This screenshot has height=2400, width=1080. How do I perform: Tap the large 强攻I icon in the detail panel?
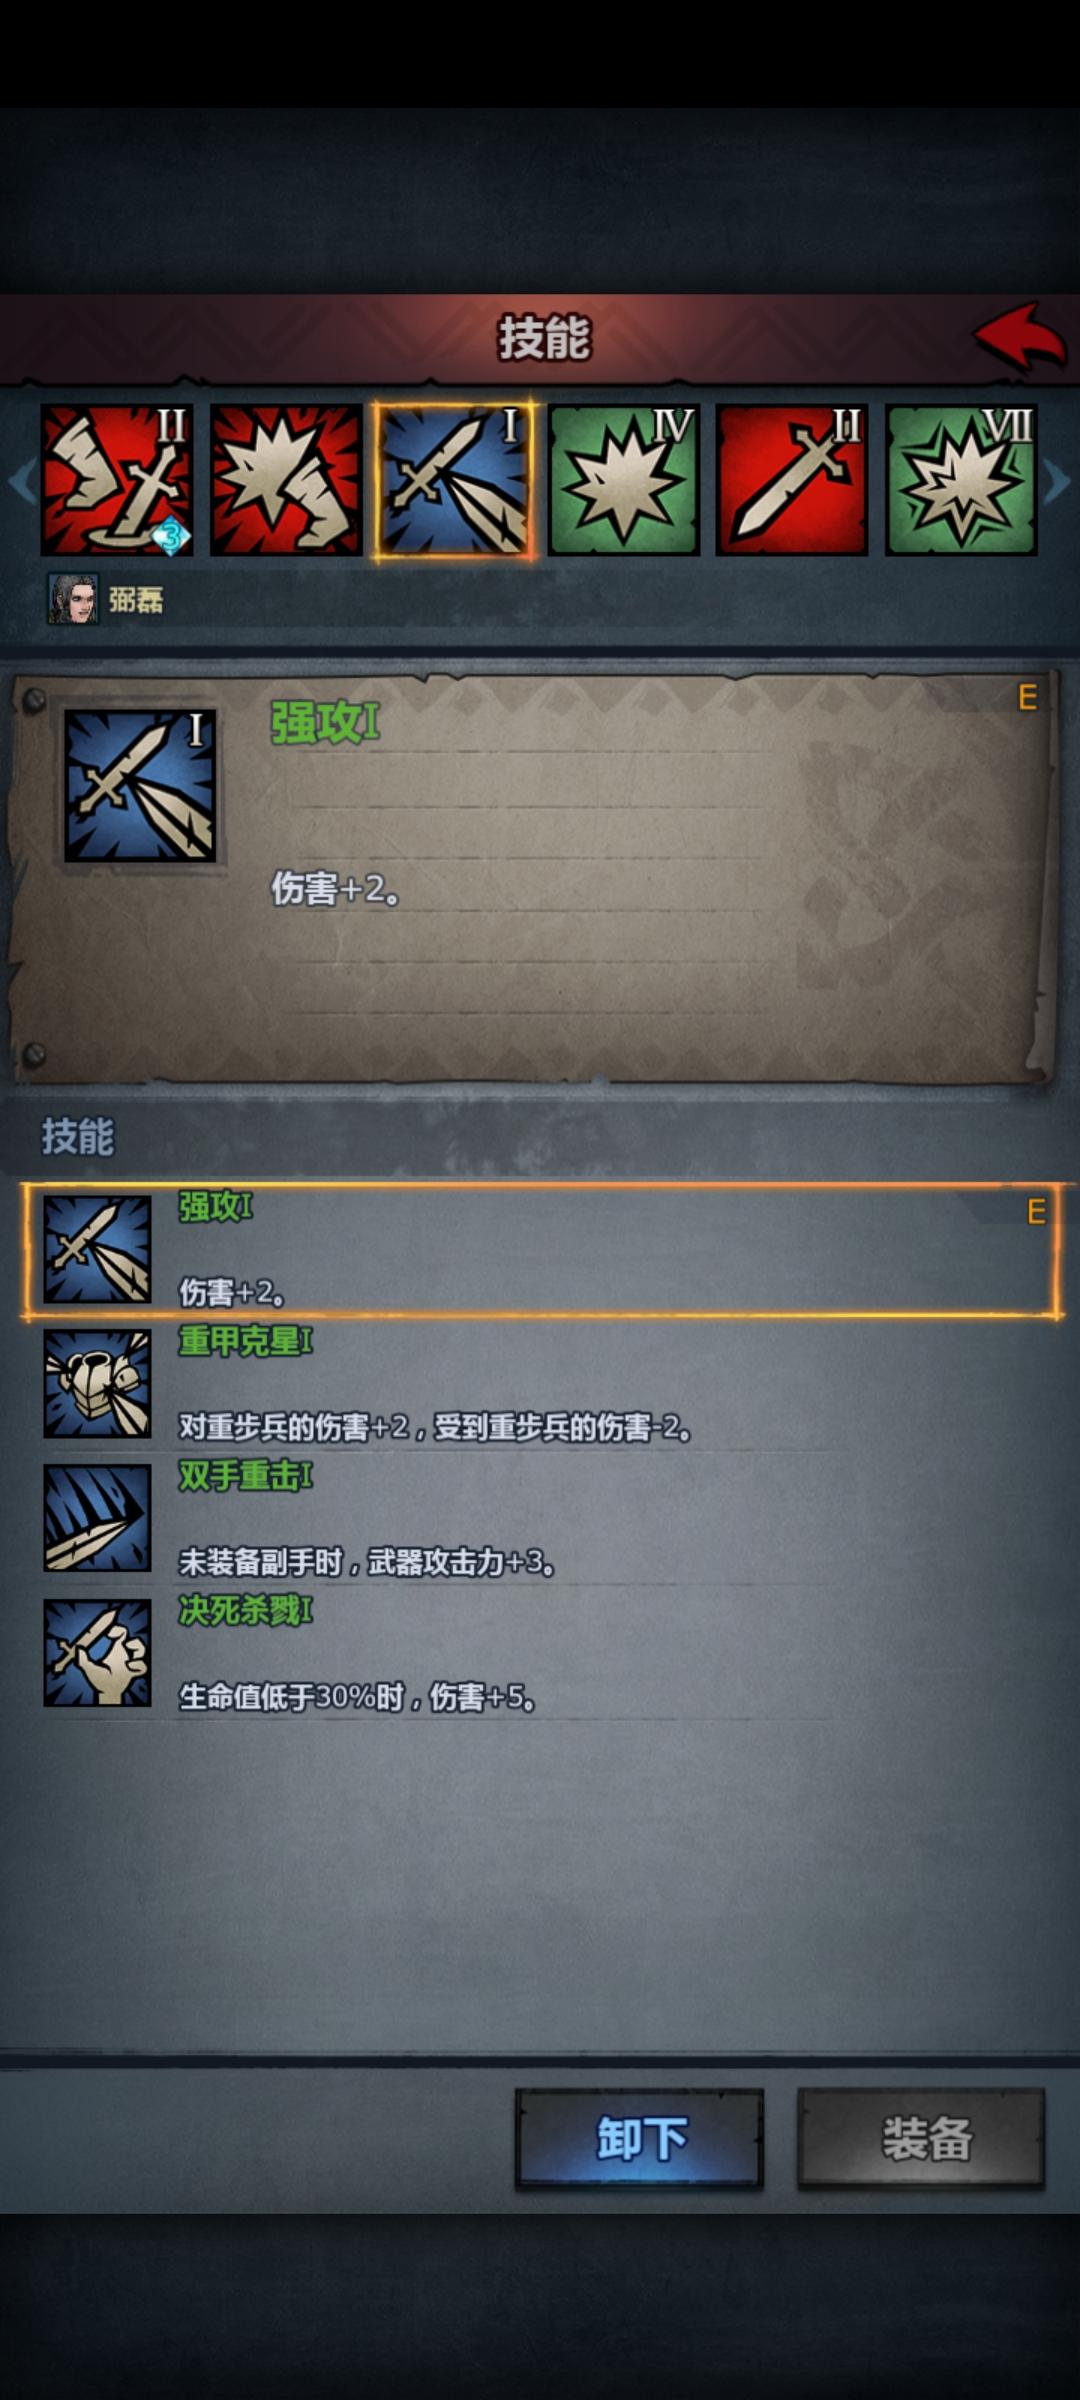(x=140, y=786)
